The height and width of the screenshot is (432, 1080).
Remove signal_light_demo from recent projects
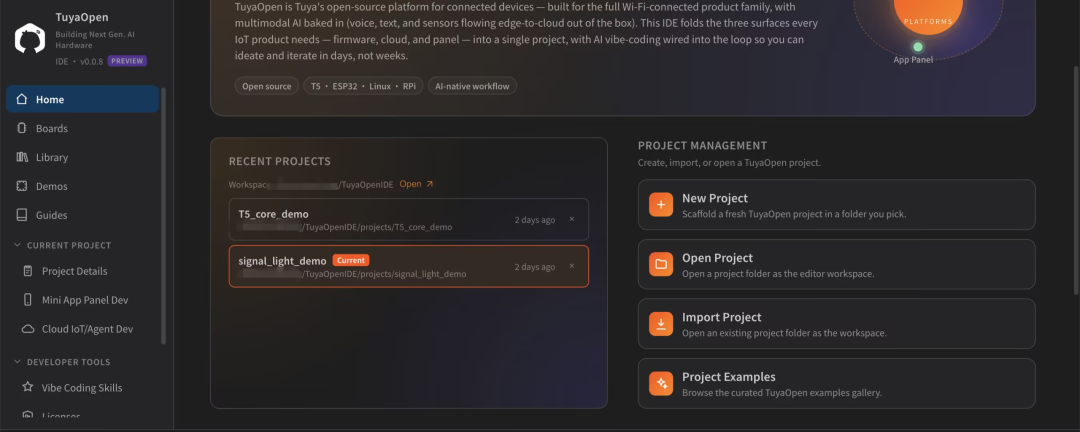click(x=572, y=266)
